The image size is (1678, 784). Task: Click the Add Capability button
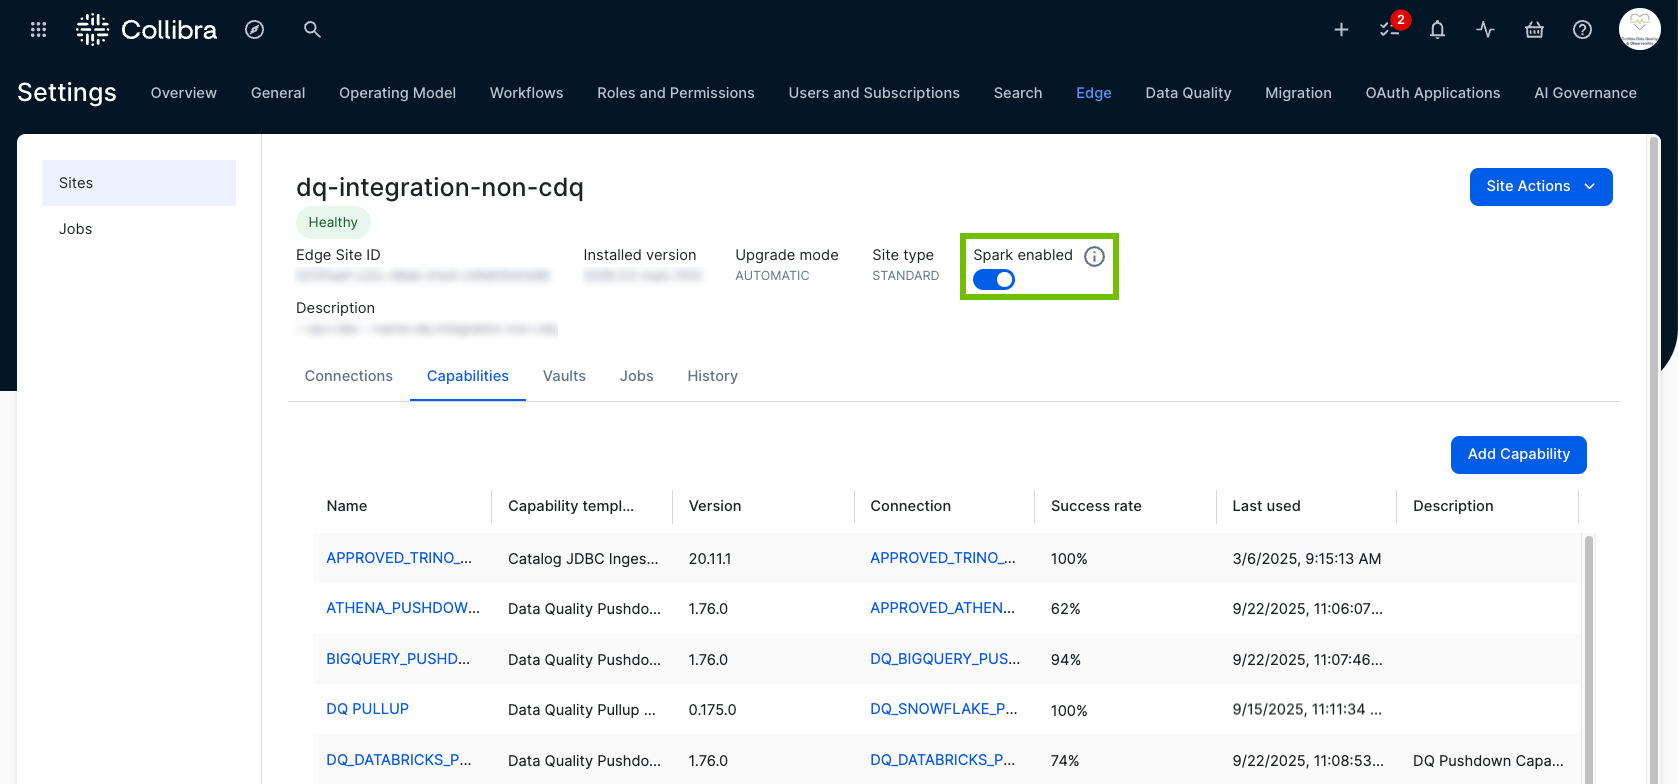(1518, 454)
